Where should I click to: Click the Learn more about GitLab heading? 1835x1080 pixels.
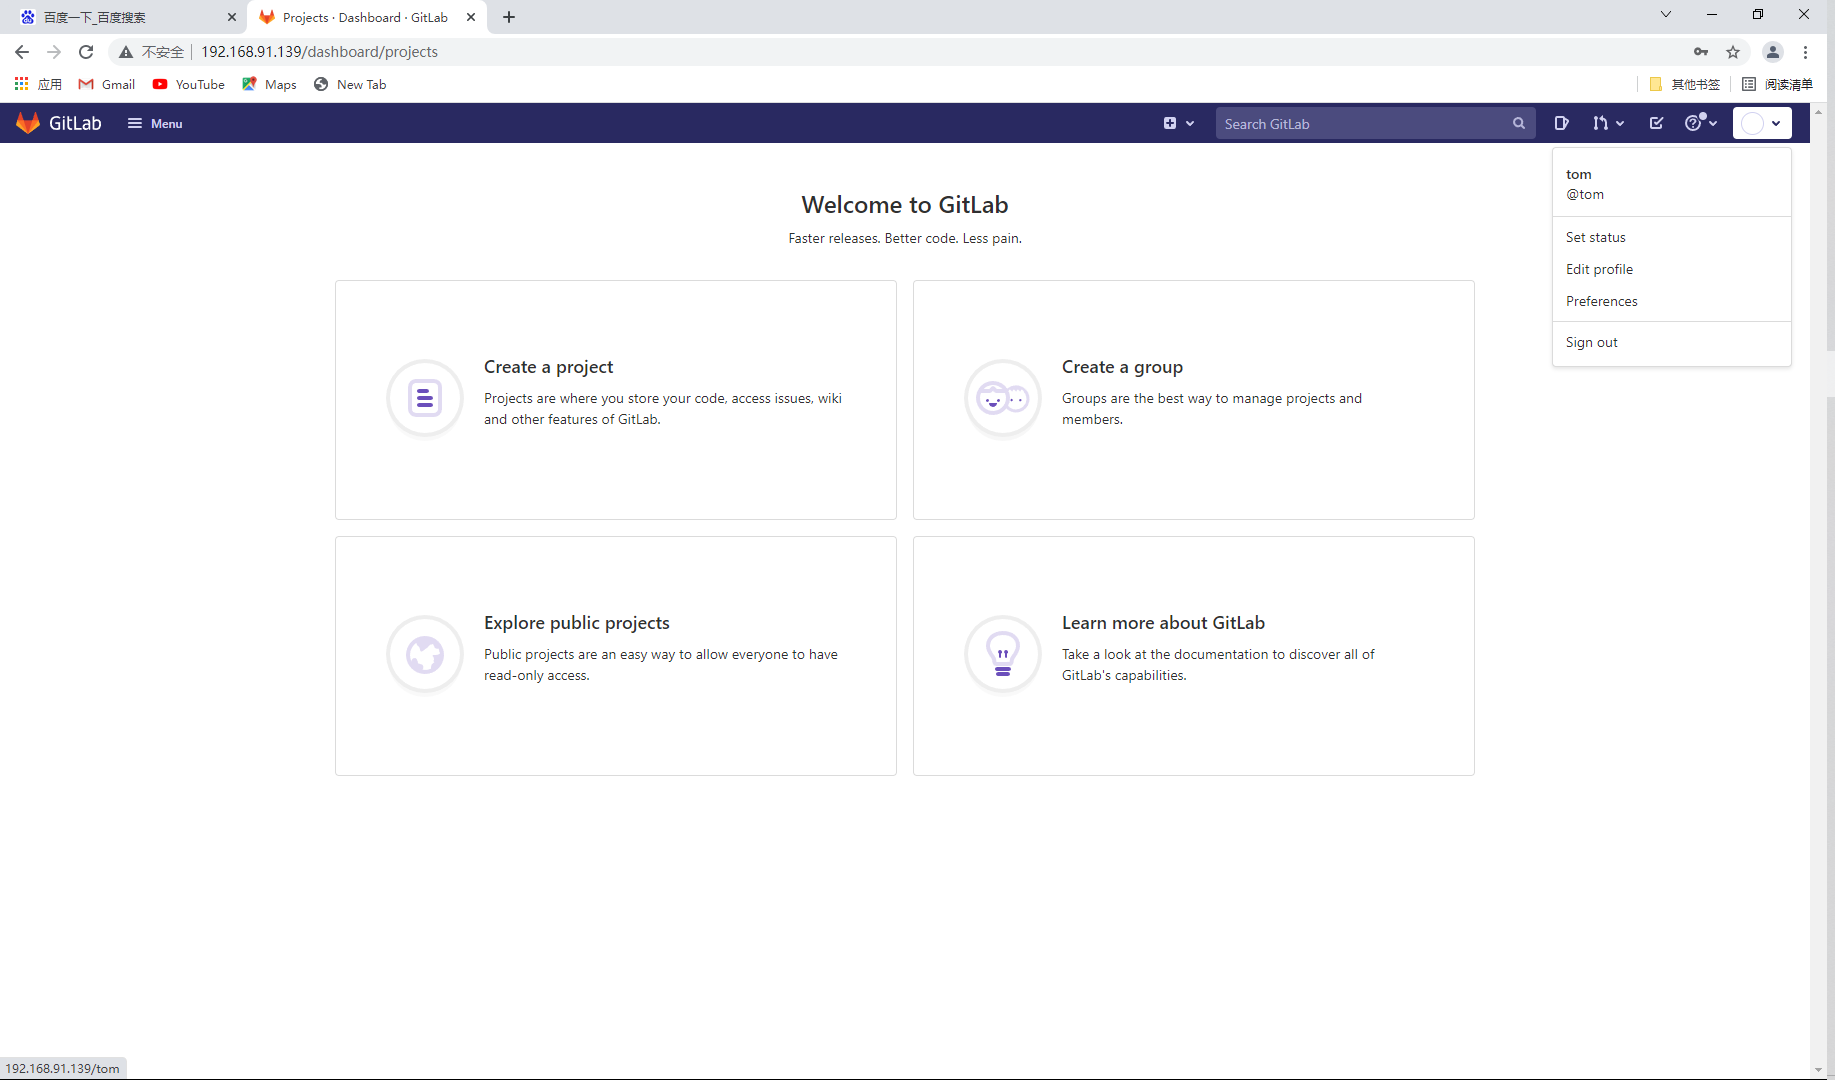pos(1163,623)
